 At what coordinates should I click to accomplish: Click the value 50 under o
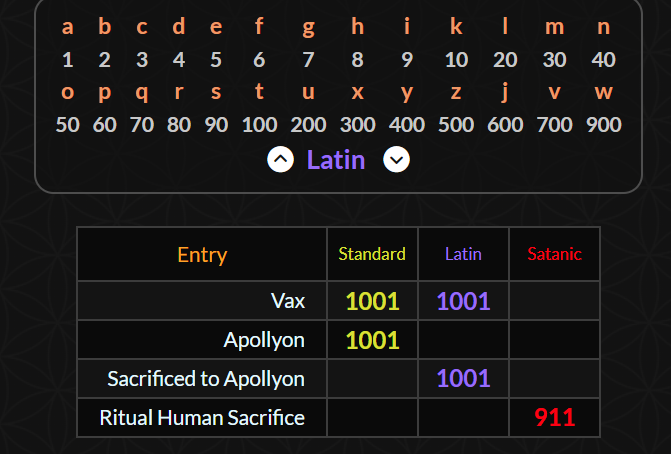pos(68,125)
